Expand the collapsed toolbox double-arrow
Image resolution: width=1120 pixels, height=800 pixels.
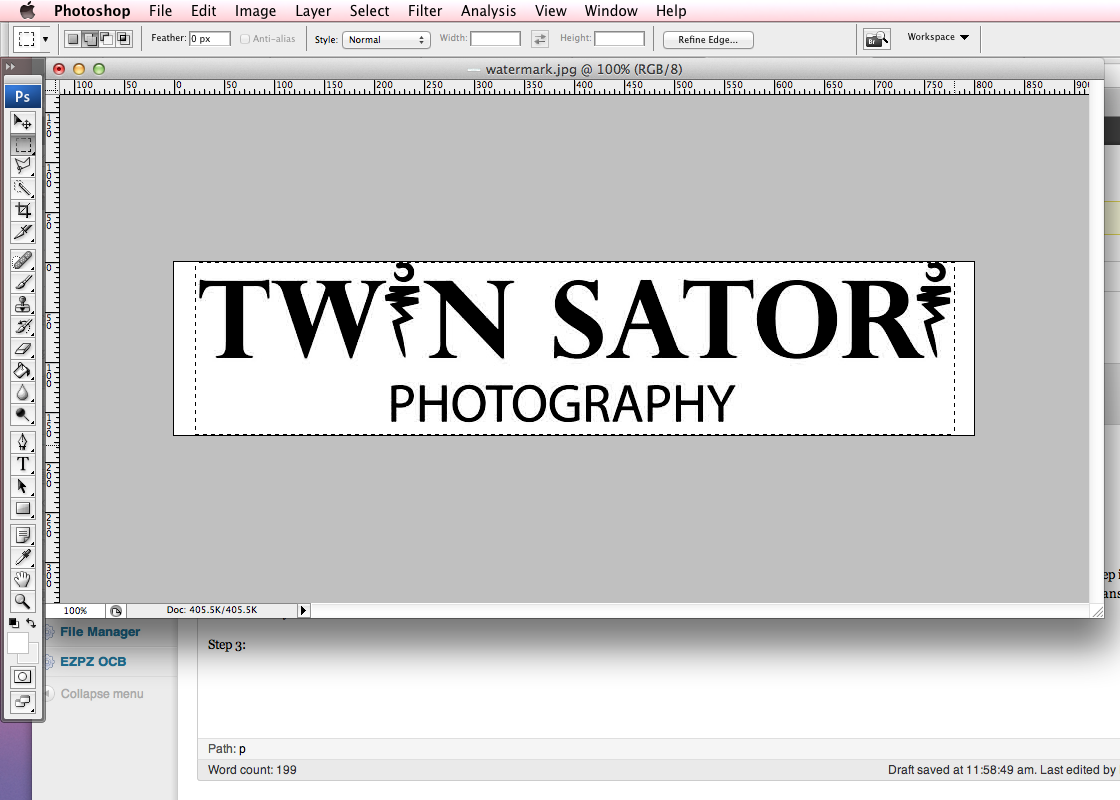click(10, 66)
